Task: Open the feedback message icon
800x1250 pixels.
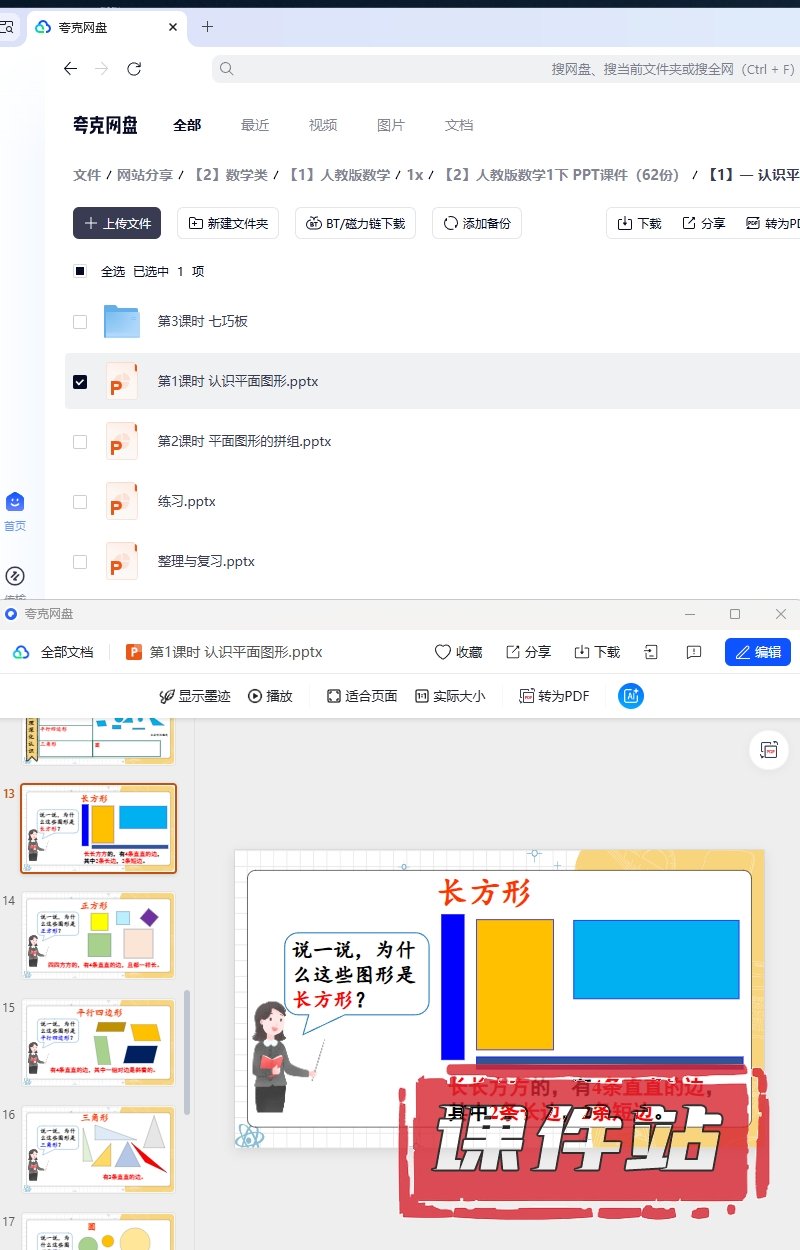Action: (x=694, y=652)
